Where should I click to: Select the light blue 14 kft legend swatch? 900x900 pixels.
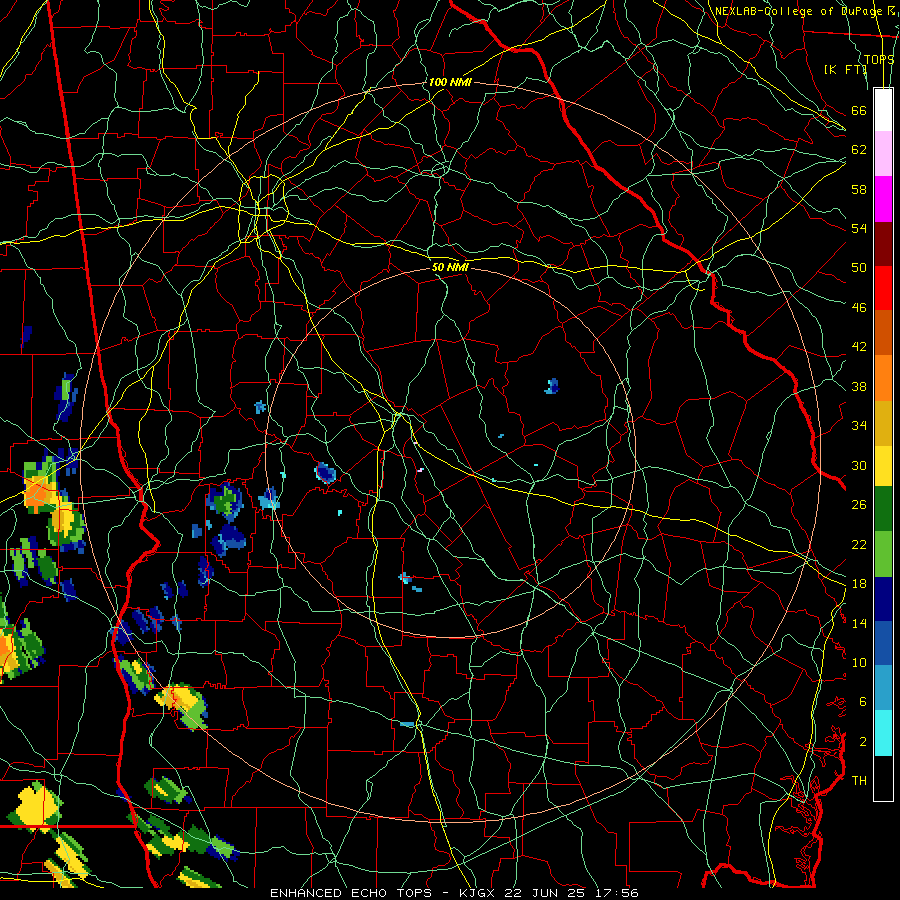coord(883,688)
